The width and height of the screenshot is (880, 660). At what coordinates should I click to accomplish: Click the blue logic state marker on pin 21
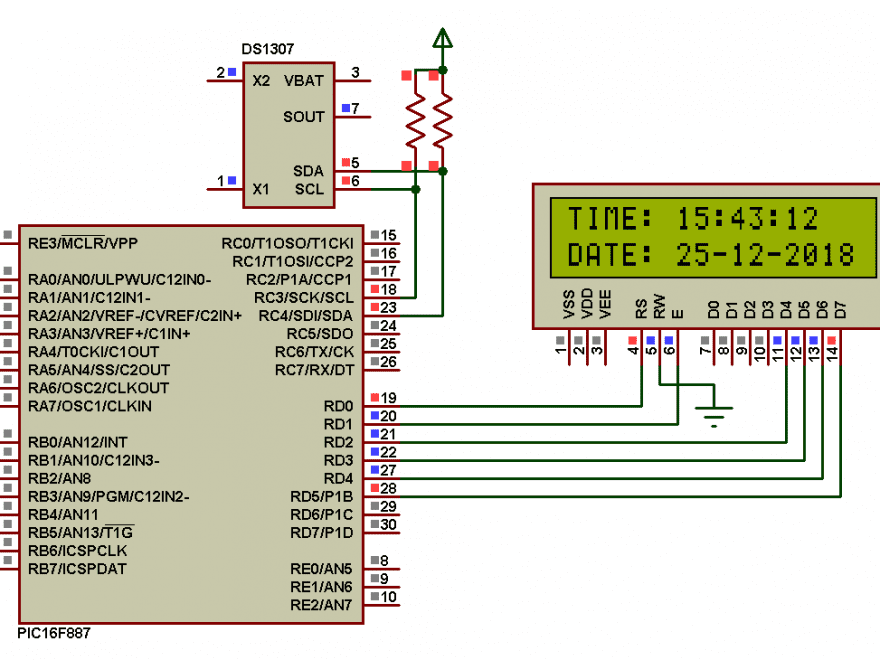click(375, 433)
